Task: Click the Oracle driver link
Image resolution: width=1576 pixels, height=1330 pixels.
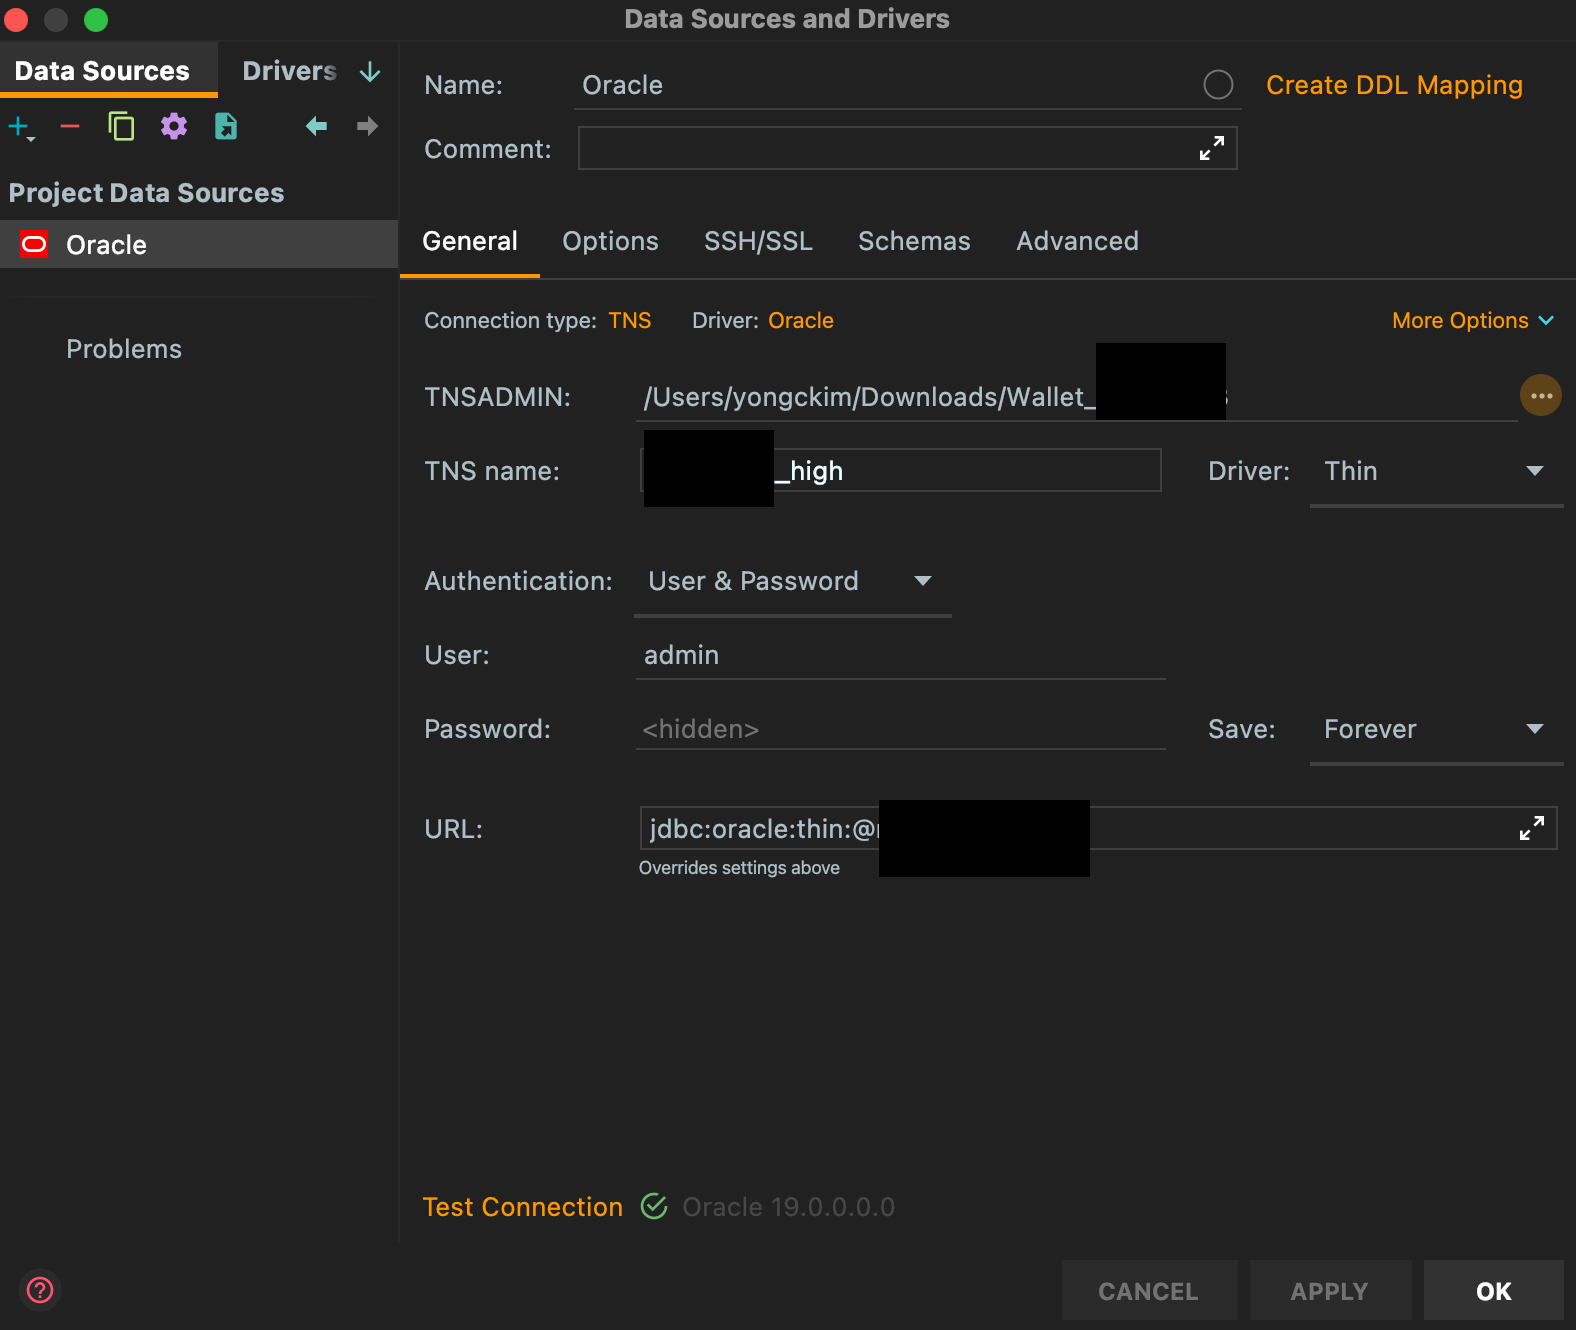Action: coord(801,320)
